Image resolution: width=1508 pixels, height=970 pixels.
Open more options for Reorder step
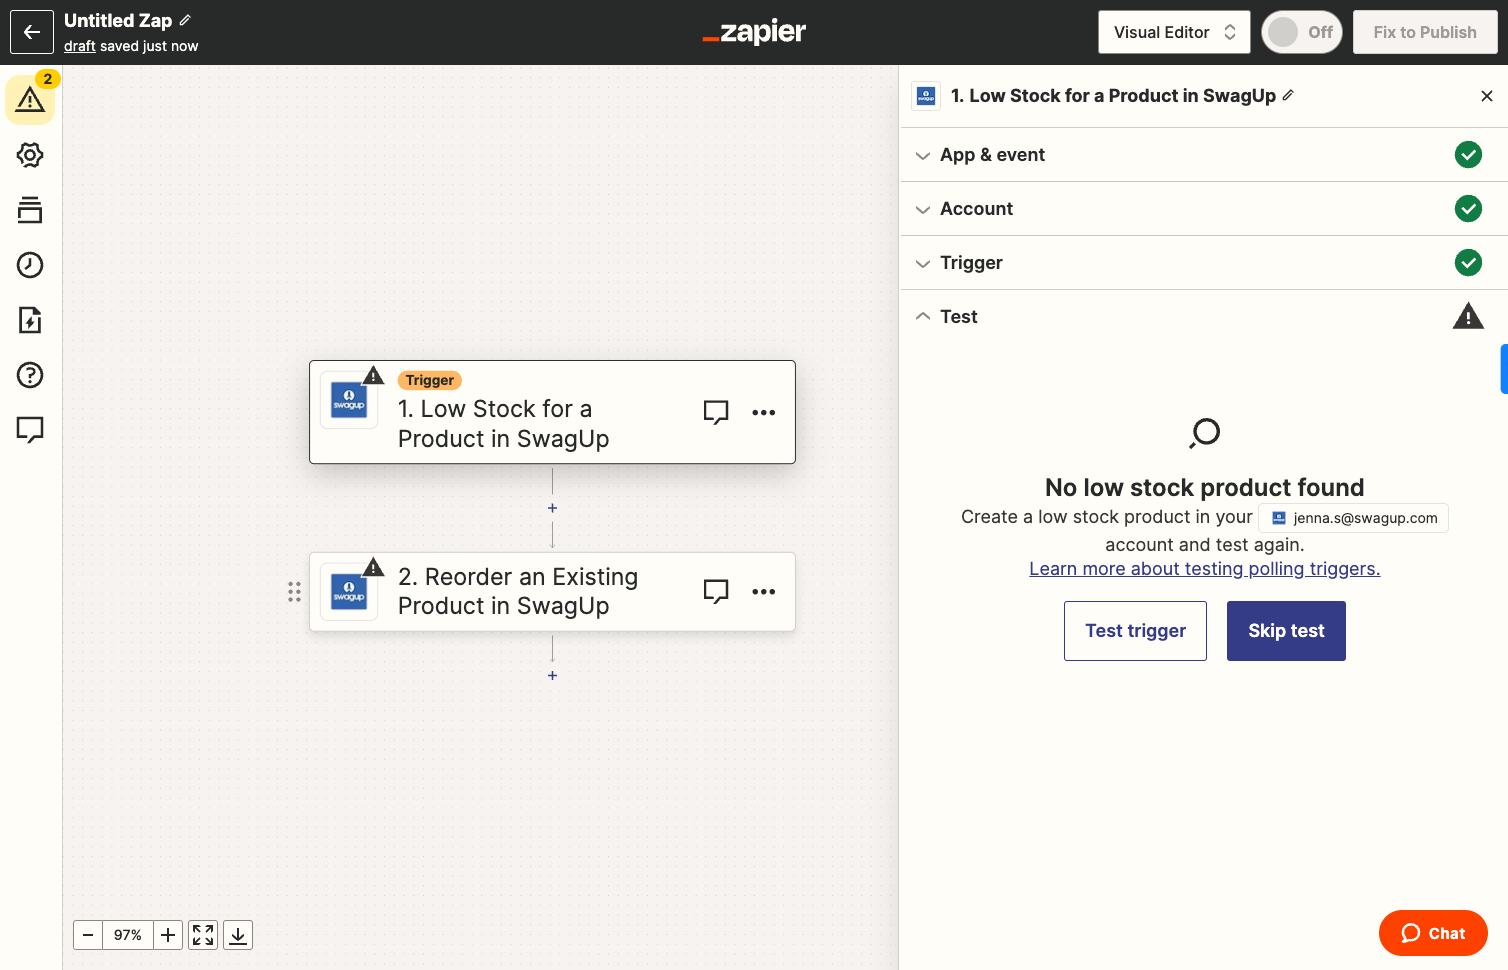click(x=764, y=591)
